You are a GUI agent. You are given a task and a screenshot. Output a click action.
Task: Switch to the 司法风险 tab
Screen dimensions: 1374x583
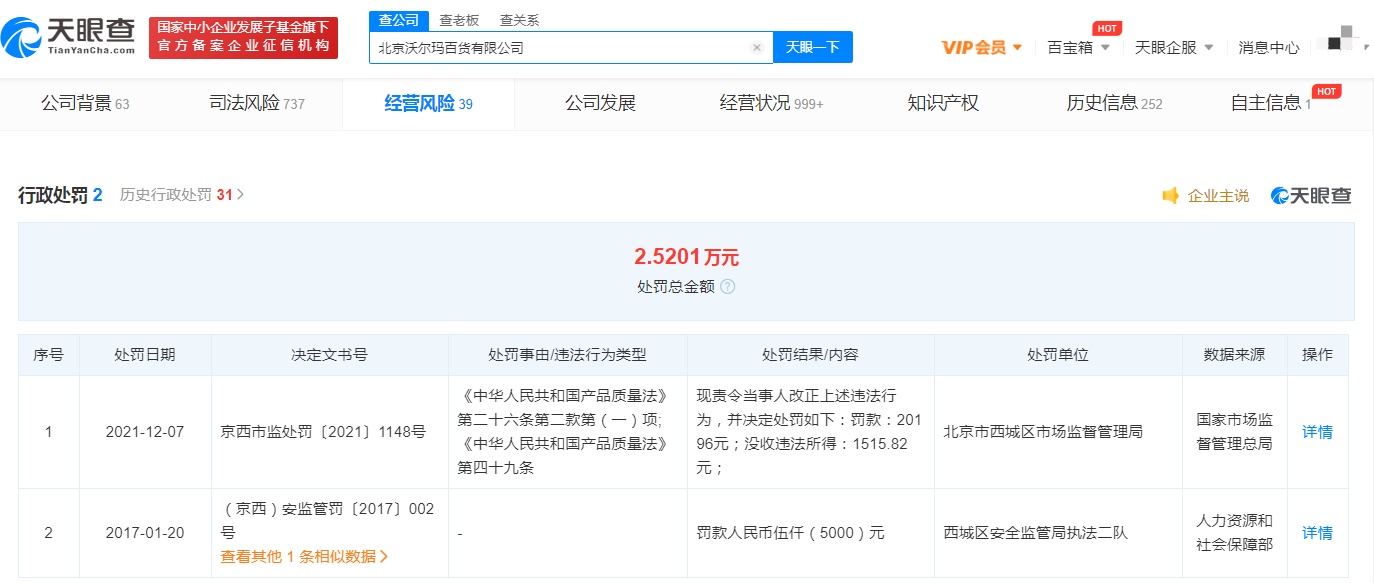(256, 103)
